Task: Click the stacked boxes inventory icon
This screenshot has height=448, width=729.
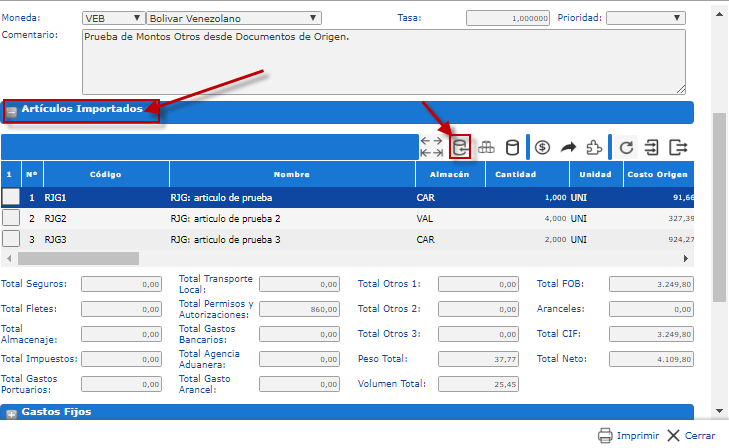Action: (x=487, y=147)
